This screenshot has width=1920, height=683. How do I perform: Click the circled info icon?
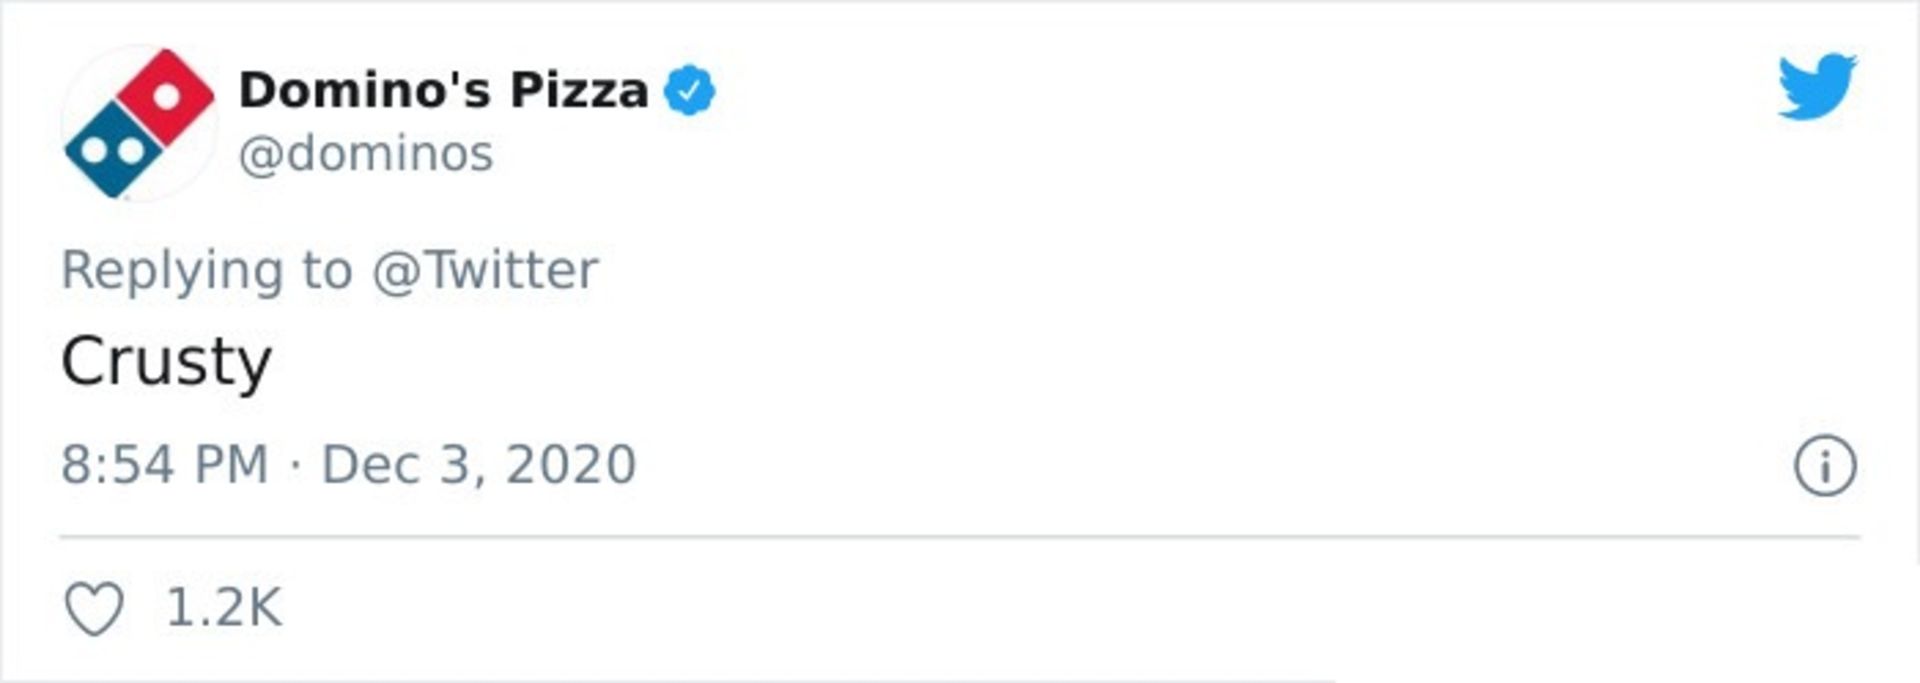click(1825, 466)
